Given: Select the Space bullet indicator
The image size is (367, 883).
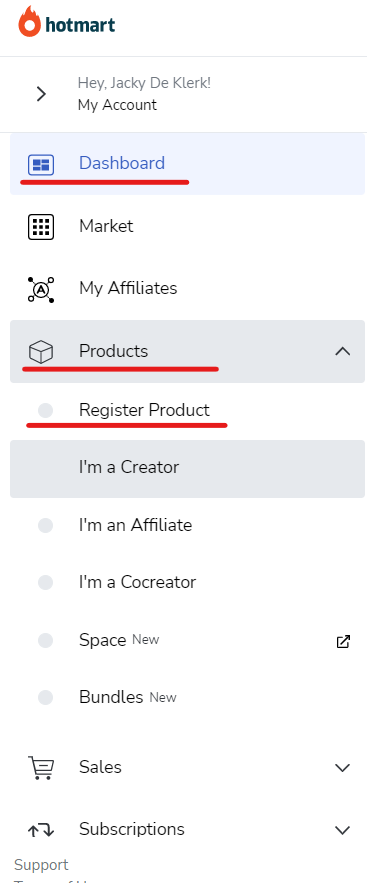Looking at the screenshot, I should point(46,640).
